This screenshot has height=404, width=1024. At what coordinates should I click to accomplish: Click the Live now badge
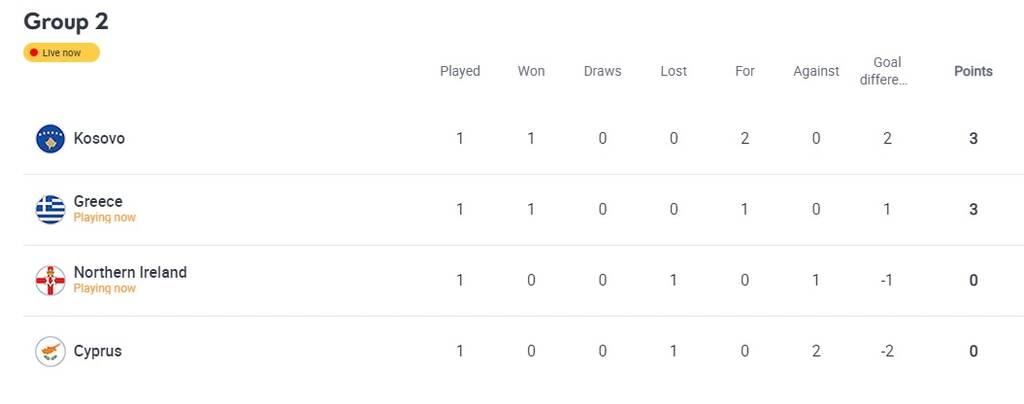(x=62, y=53)
